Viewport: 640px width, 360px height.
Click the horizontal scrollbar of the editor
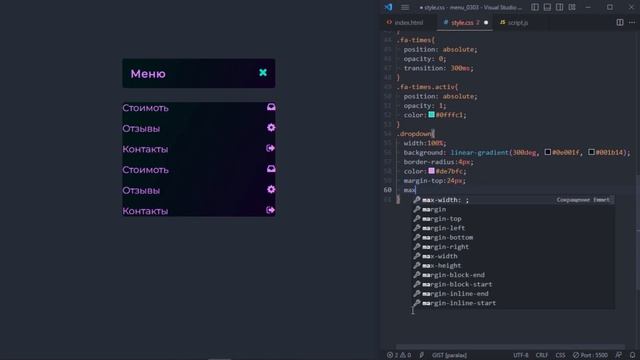coord(510,347)
